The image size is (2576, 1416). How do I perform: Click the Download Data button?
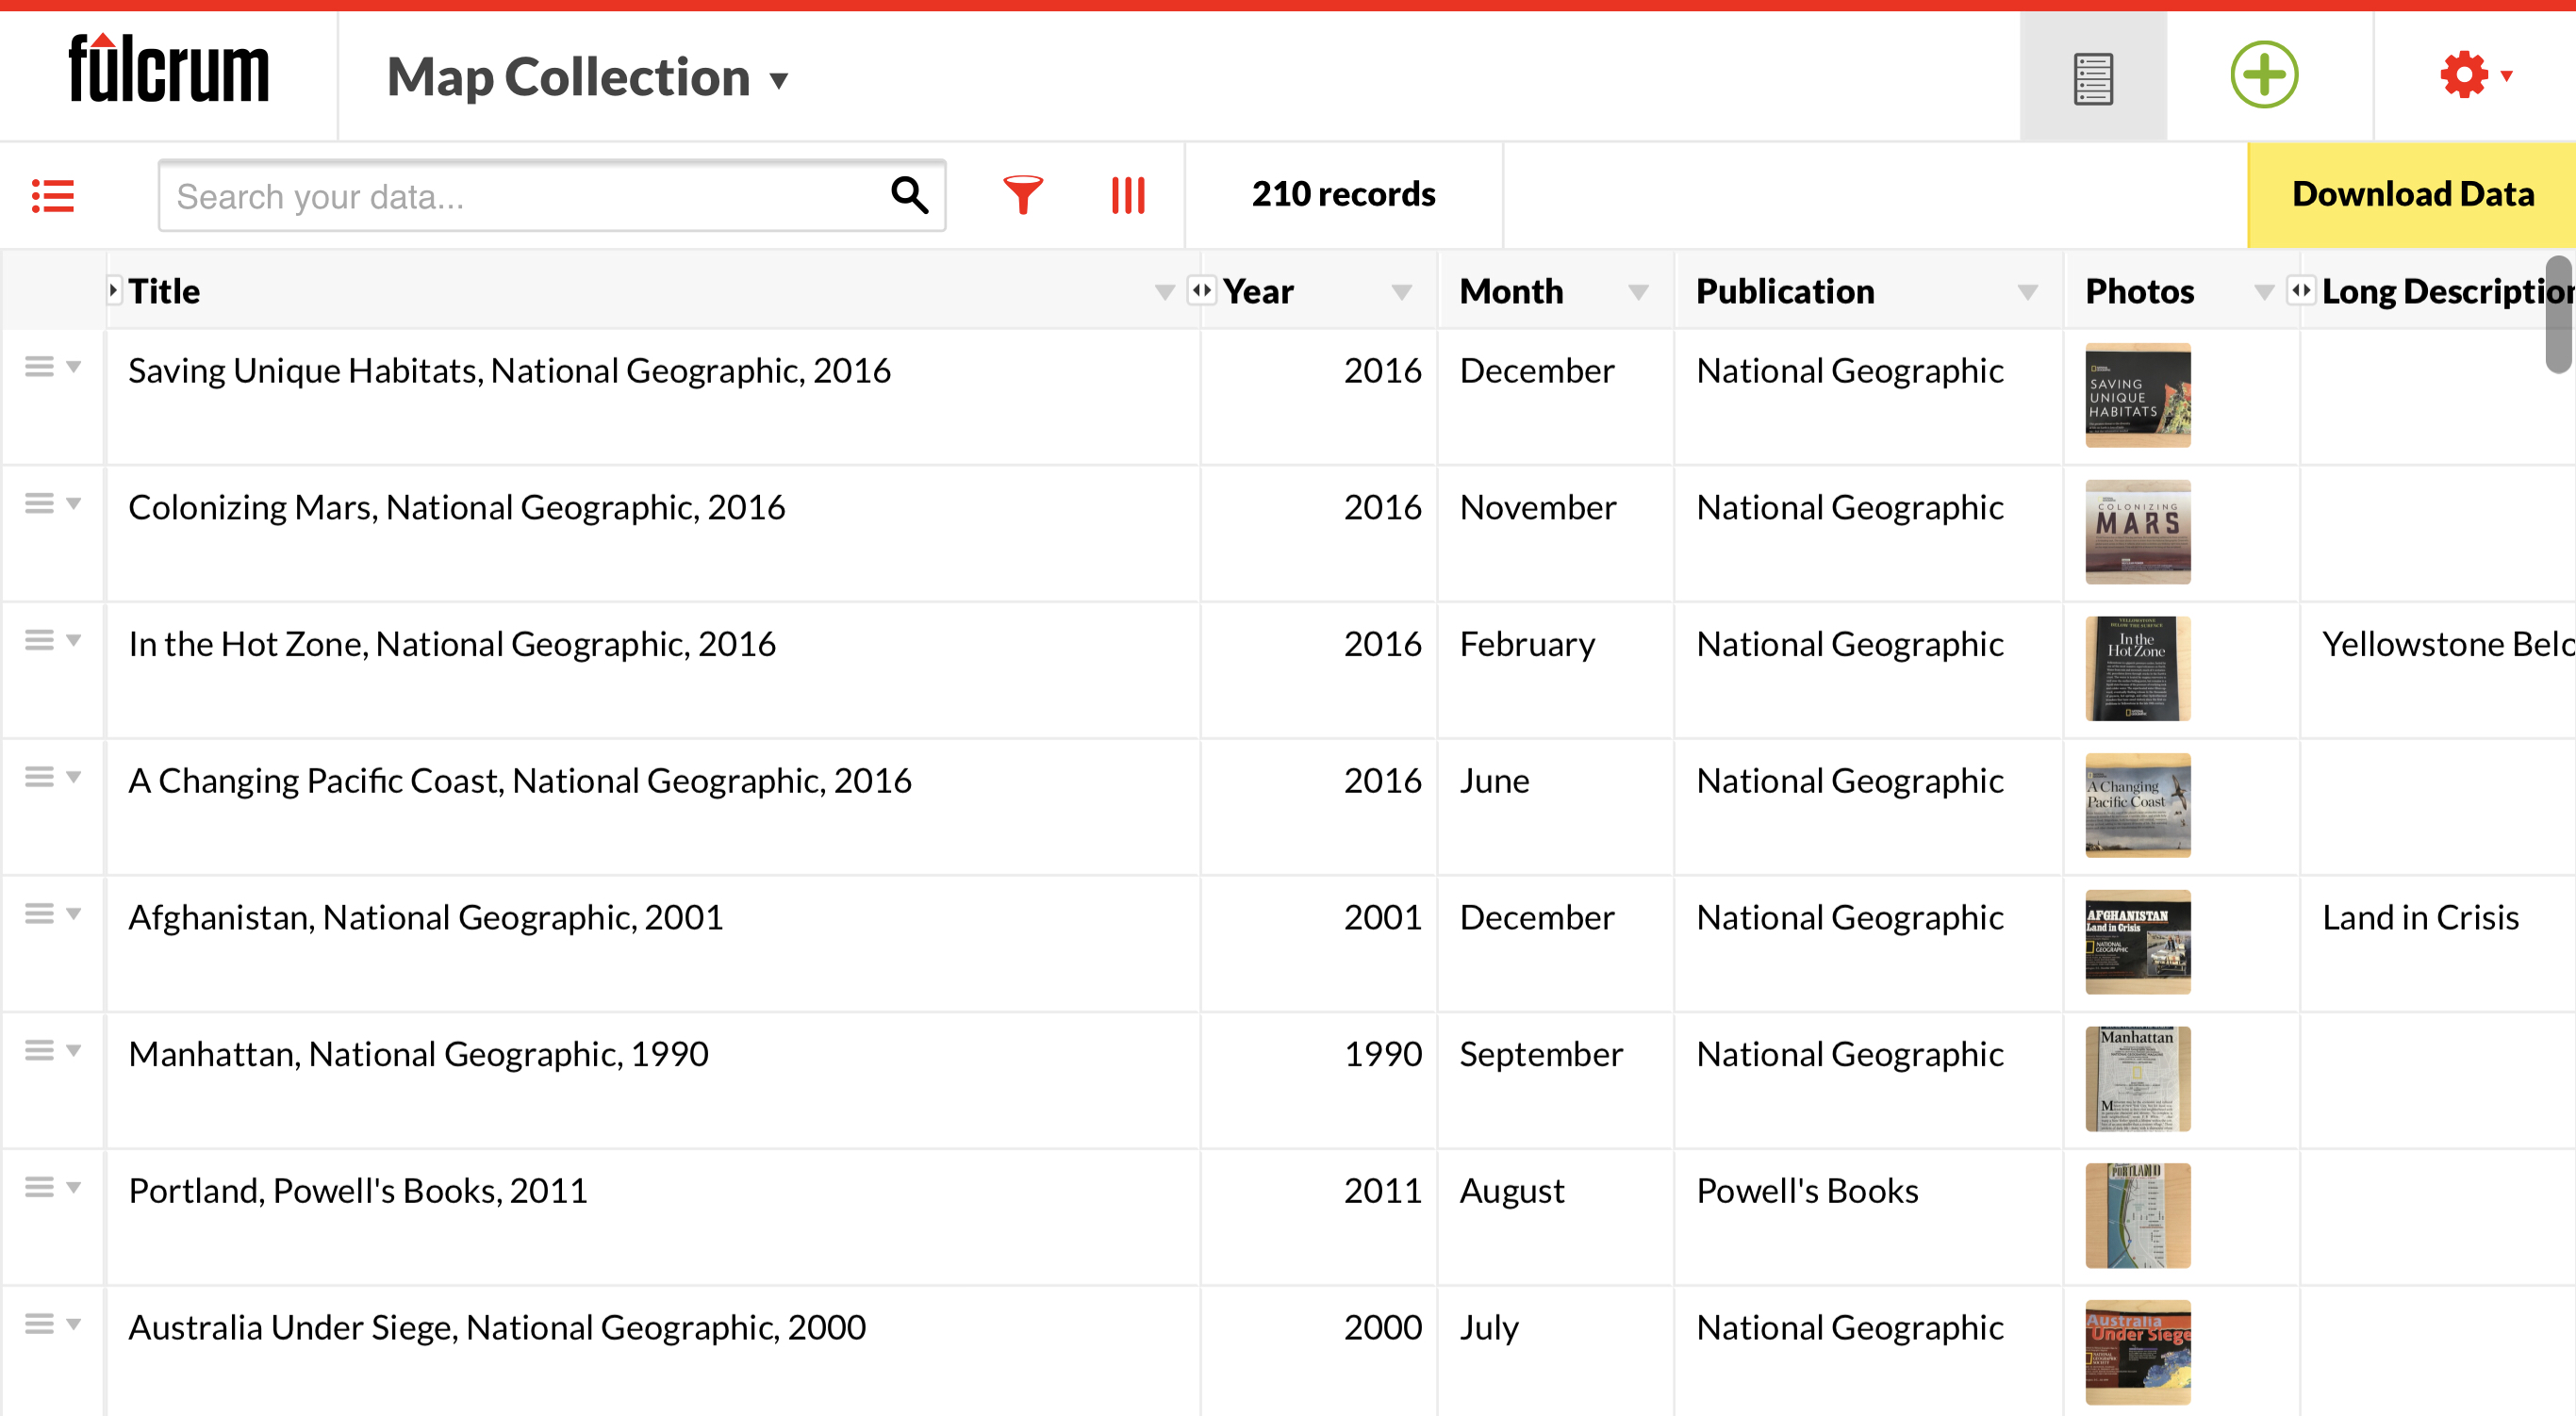tap(2411, 194)
